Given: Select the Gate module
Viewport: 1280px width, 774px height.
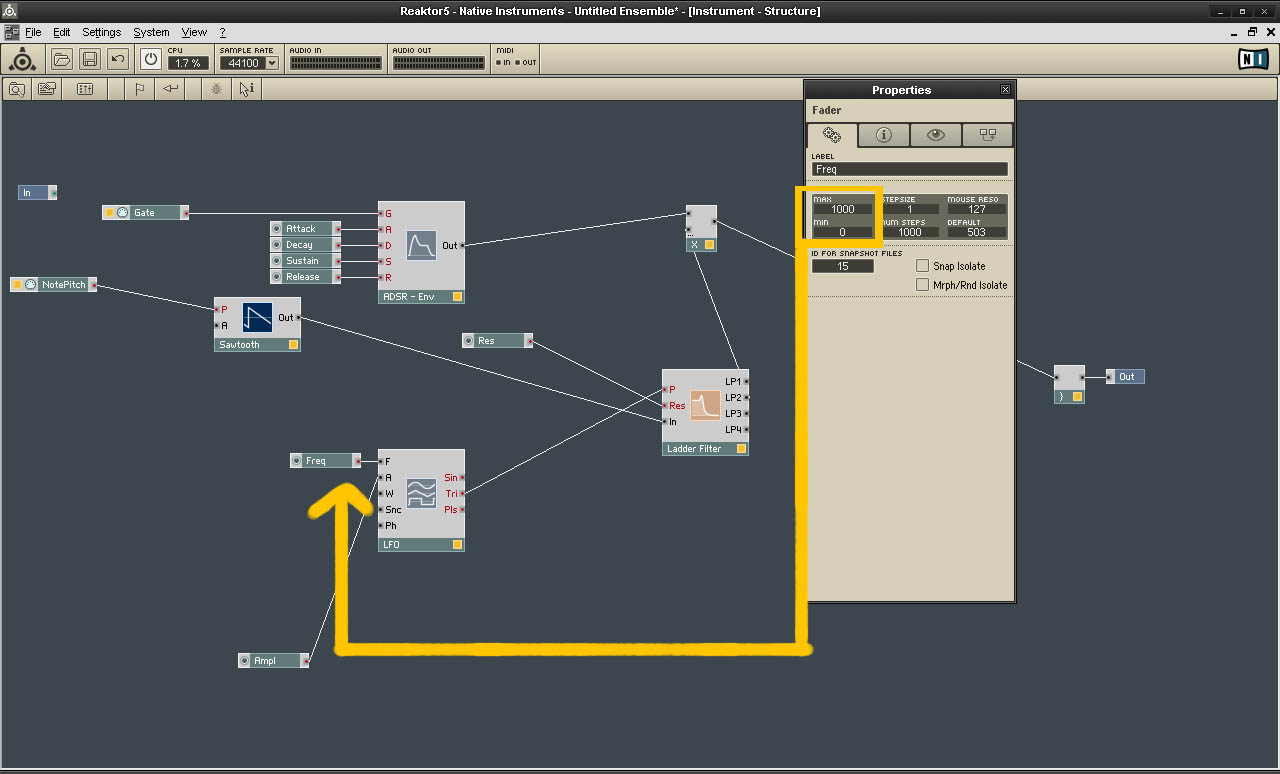Looking at the screenshot, I should (x=145, y=213).
